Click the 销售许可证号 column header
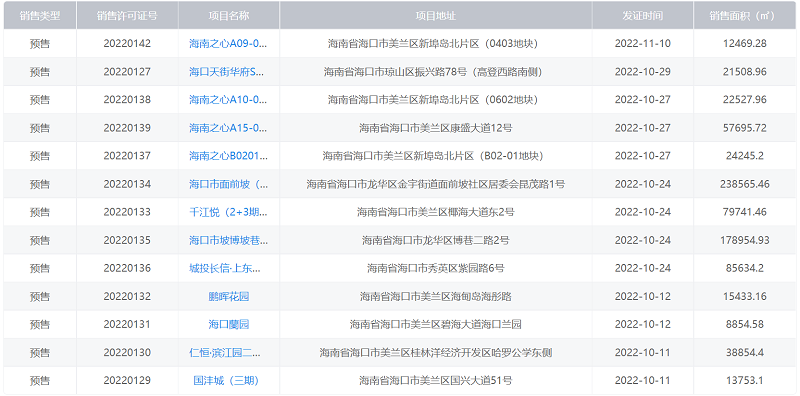The width and height of the screenshot is (800, 396). pos(127,15)
